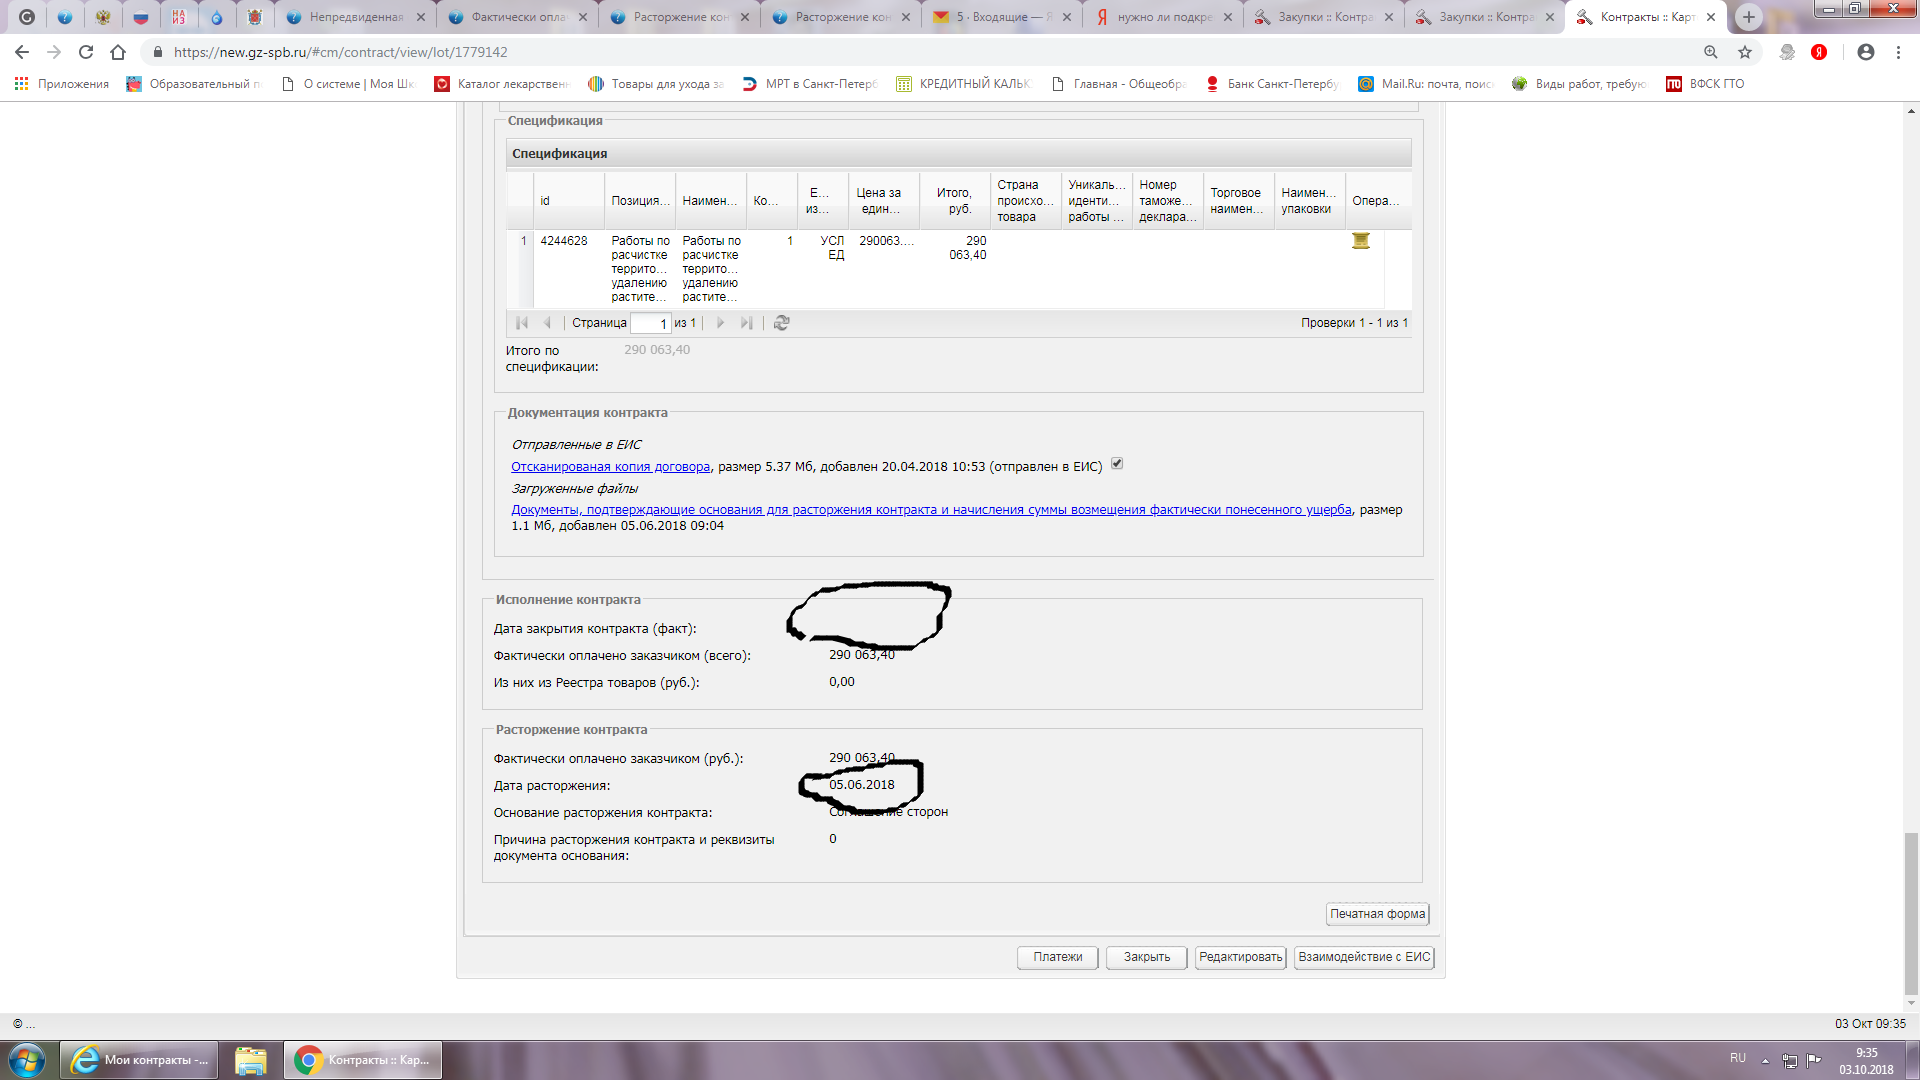This screenshot has width=1920, height=1080.
Task: Click the Платежи button
Action: coord(1058,957)
